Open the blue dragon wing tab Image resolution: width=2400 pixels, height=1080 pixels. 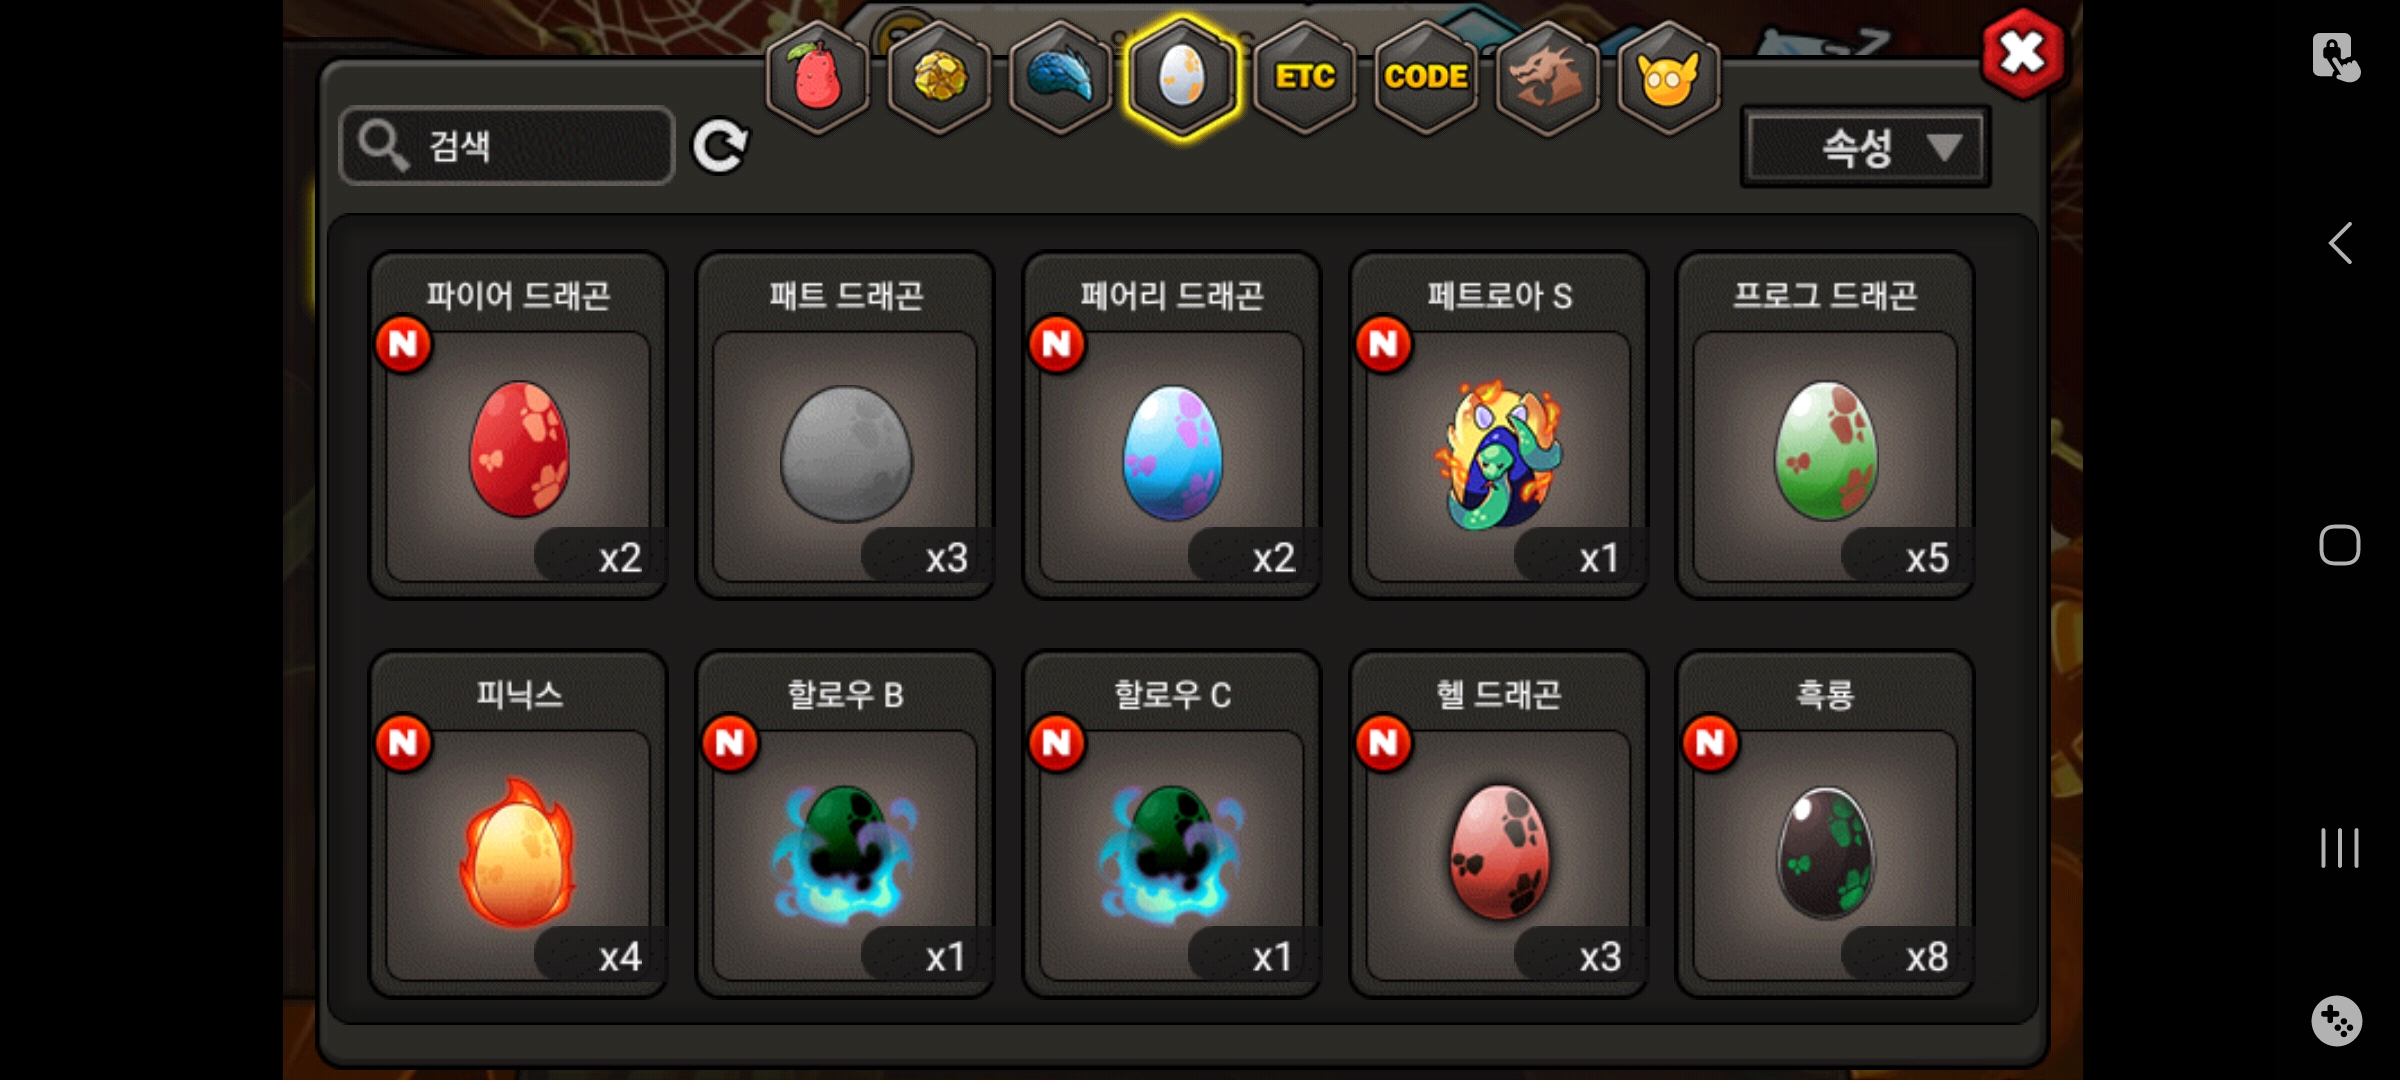pyautogui.click(x=1061, y=76)
